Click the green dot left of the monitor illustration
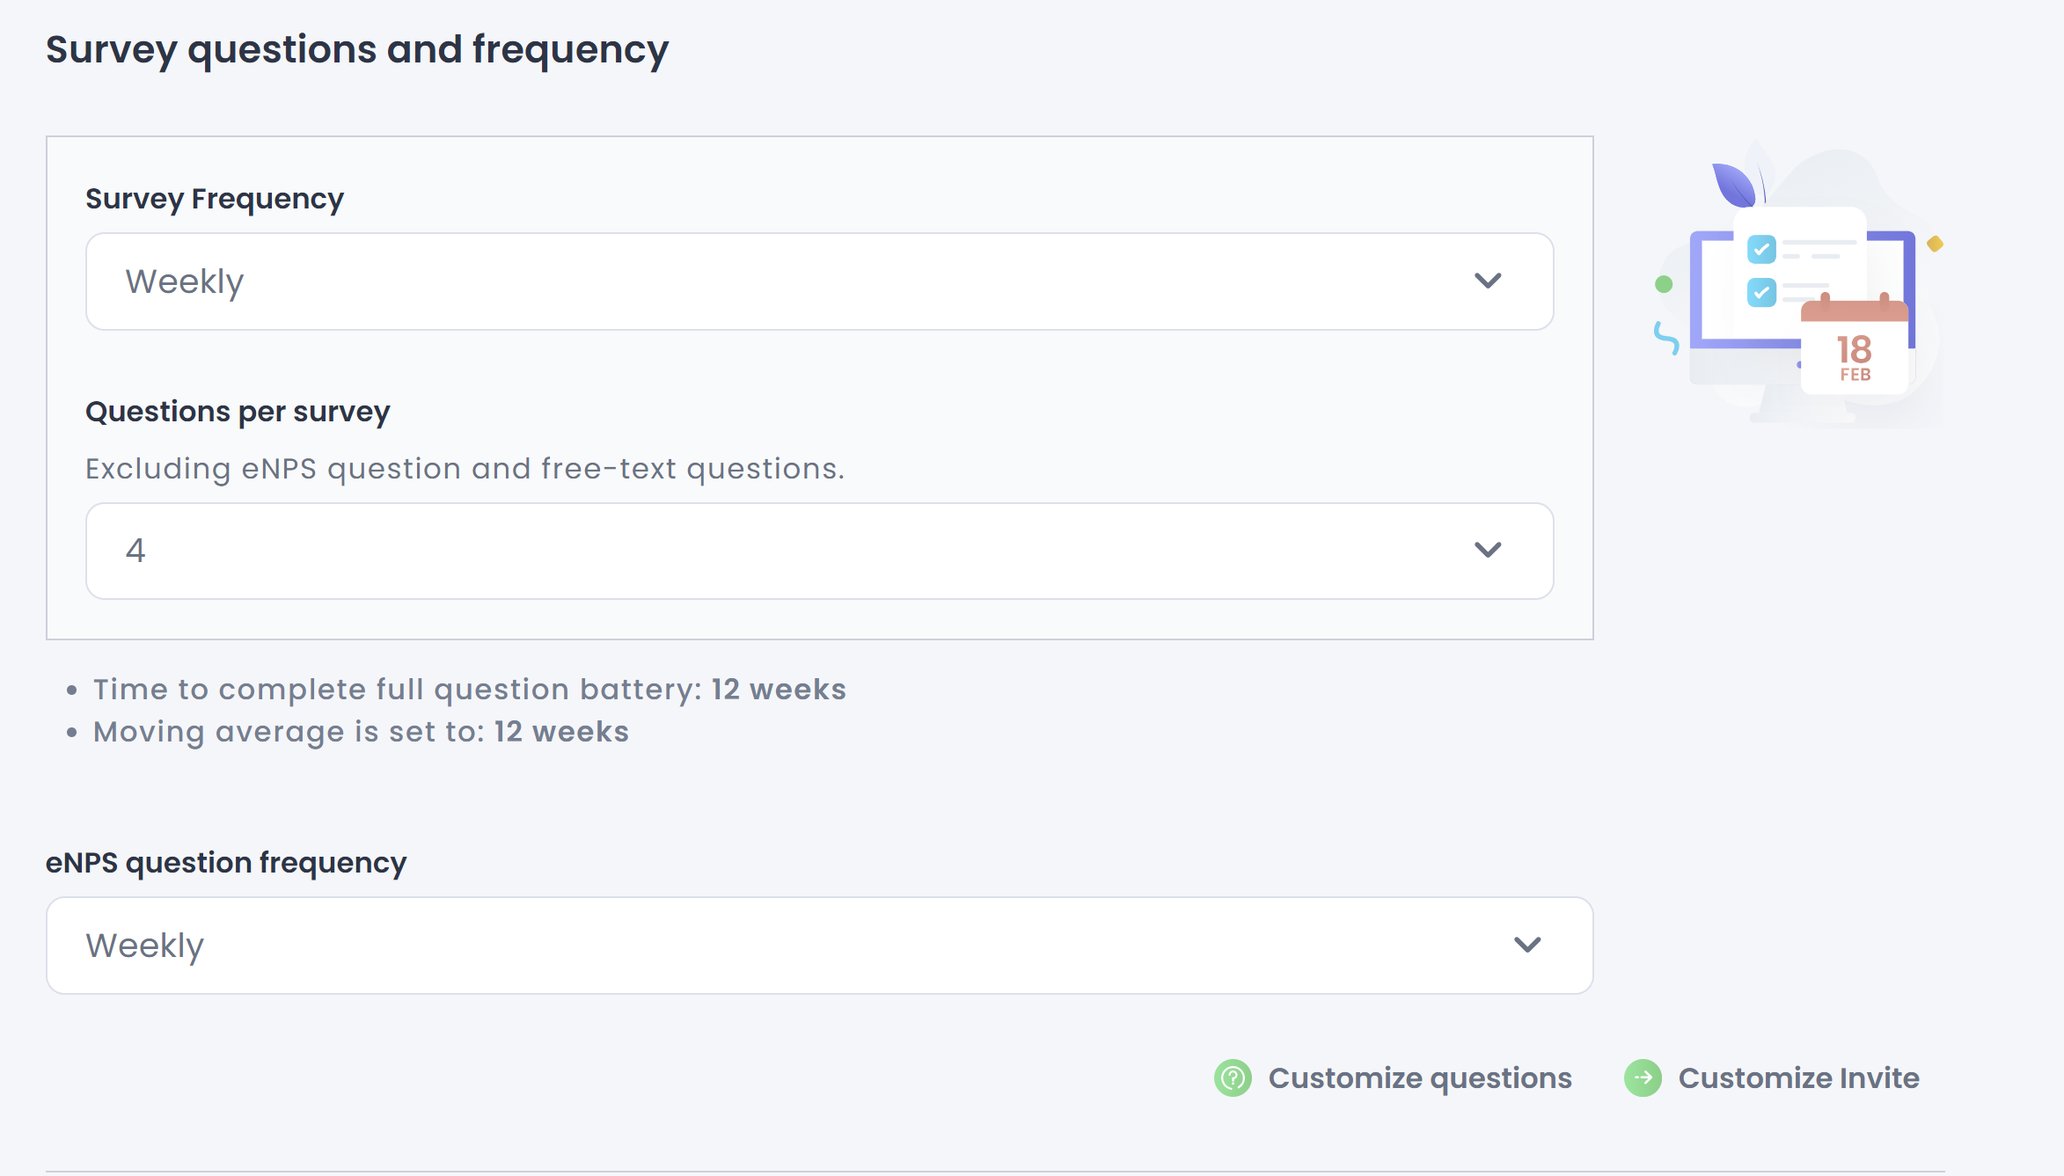The image size is (2064, 1176). [1664, 284]
